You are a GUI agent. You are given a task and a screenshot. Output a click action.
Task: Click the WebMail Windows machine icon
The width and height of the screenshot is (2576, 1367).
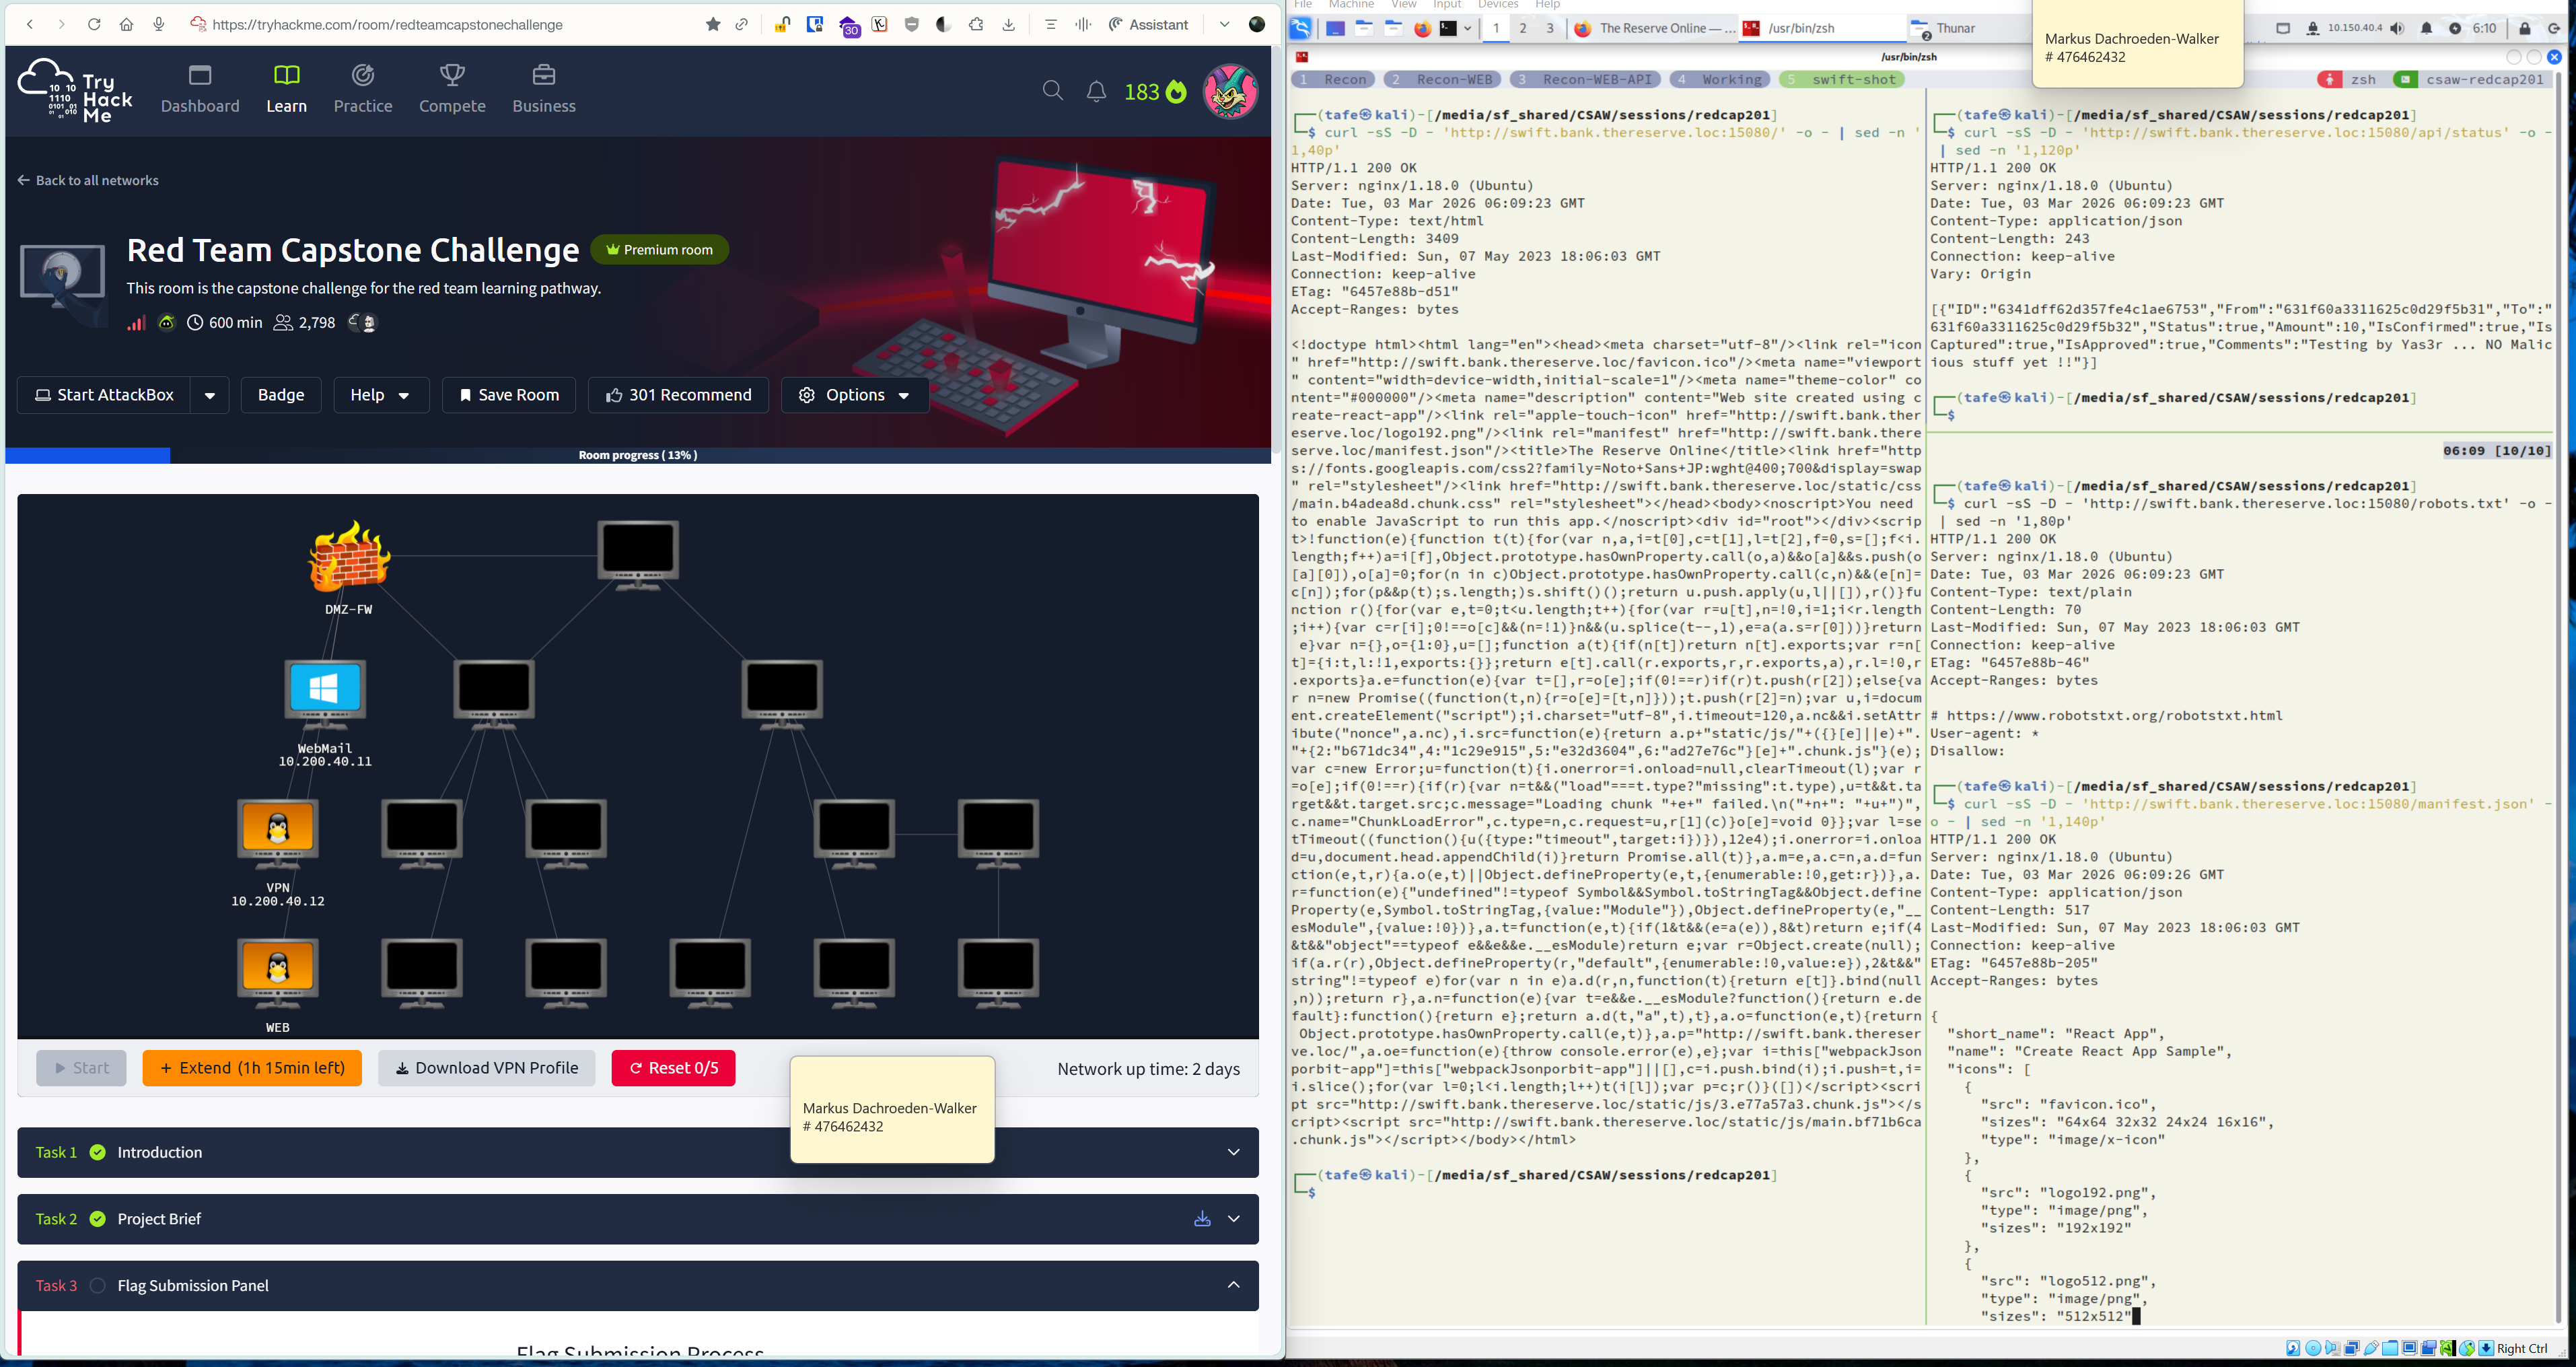[x=325, y=690]
